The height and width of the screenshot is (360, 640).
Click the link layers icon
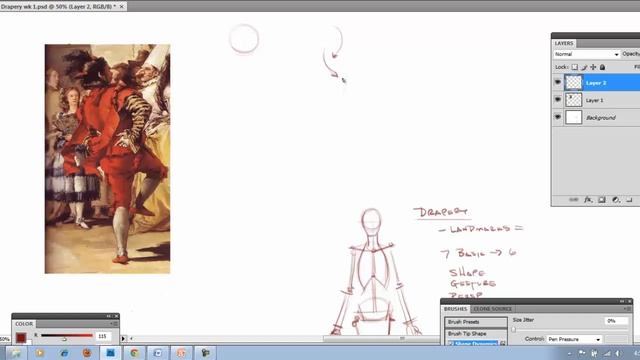tap(573, 200)
